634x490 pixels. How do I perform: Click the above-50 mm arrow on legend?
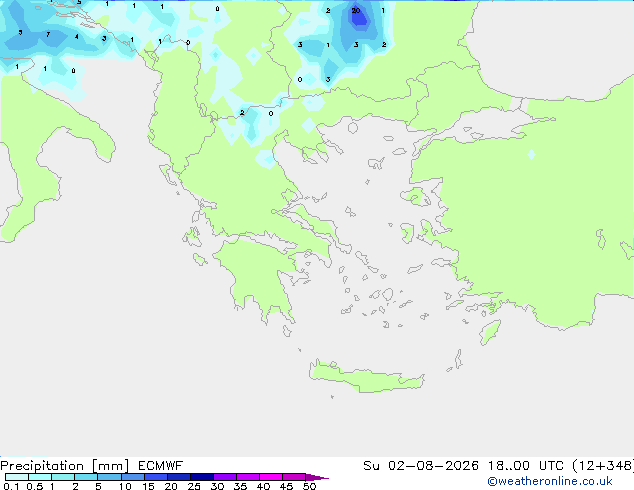click(x=317, y=477)
